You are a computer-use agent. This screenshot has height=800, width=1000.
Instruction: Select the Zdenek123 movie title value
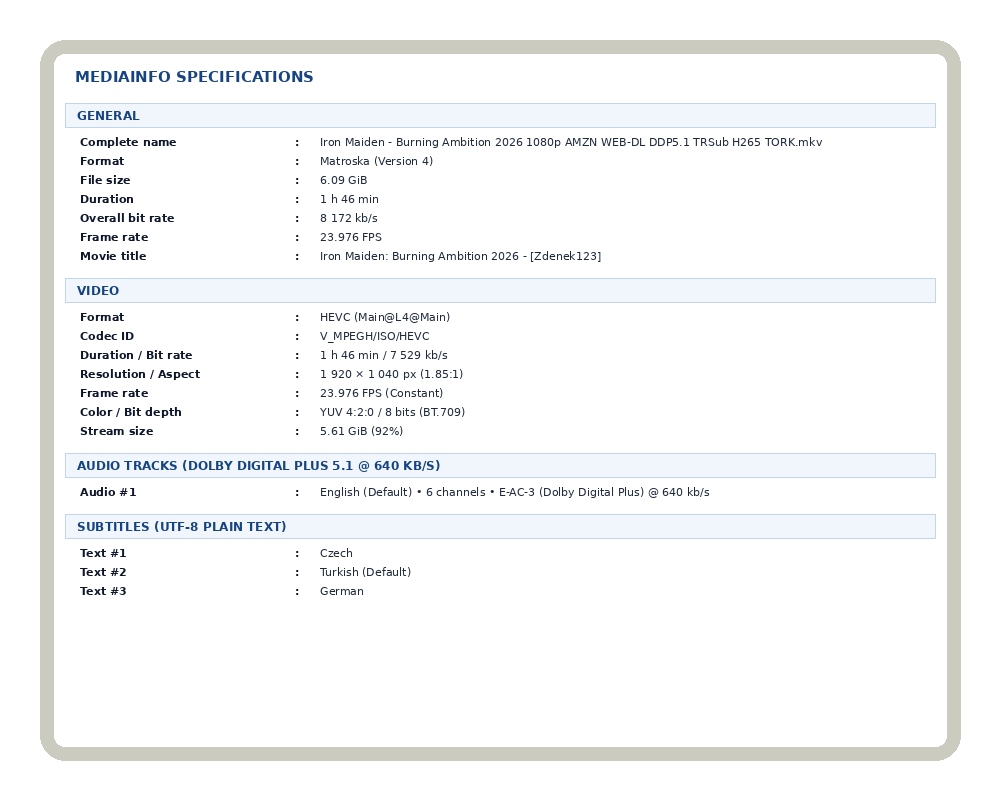(460, 256)
